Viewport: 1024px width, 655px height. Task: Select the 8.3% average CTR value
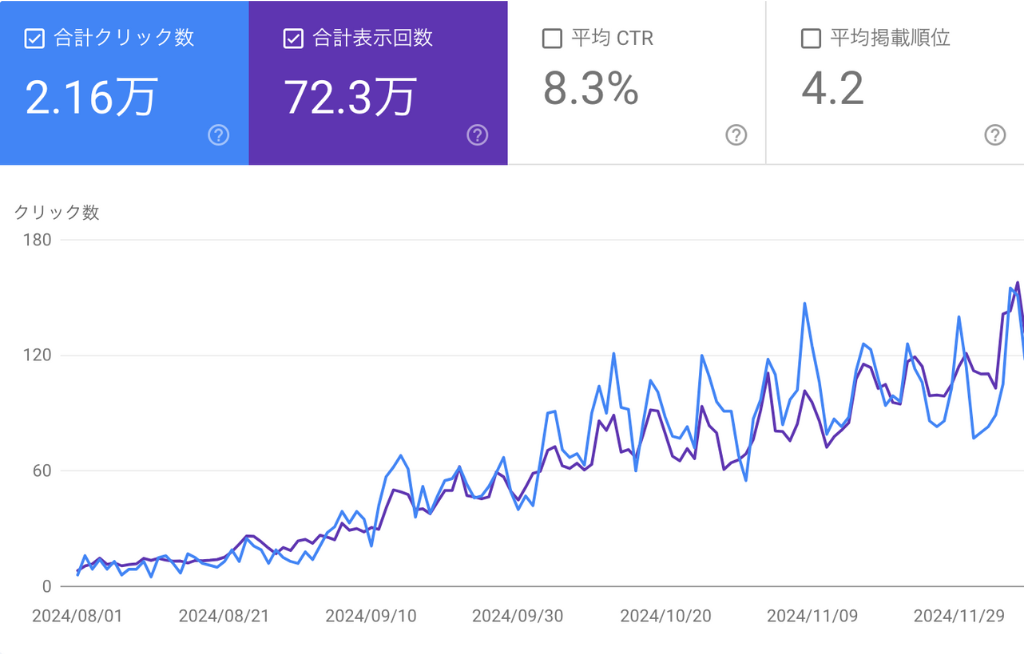pos(591,89)
